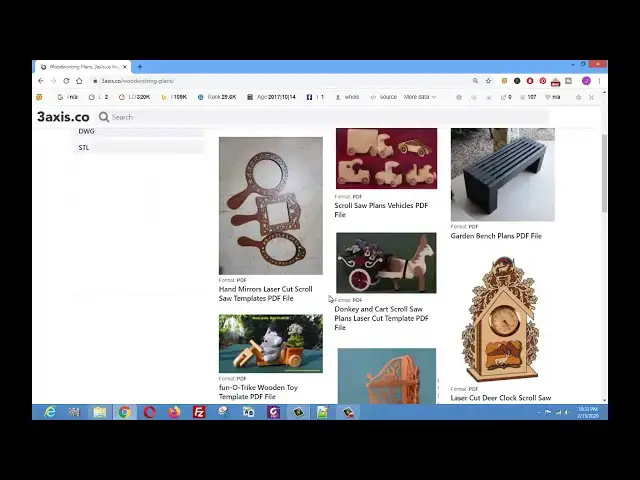Image resolution: width=640 pixels, height=480 pixels.
Task: Open Garden Bench thumbnail image
Action: pos(502,175)
